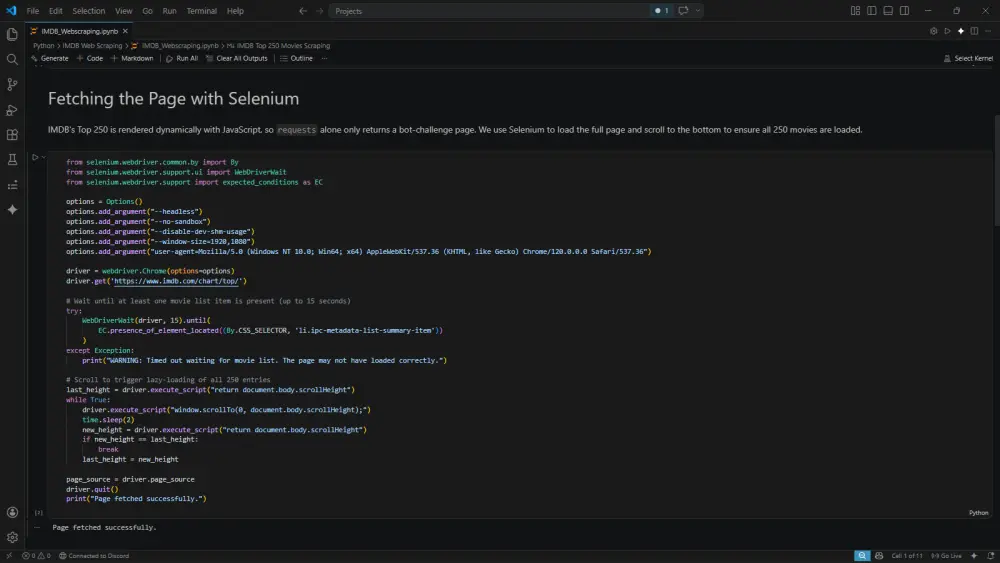Screen dimensions: 1000x563
Task: Toggle the primary side bar layout button
Action: 871,11
